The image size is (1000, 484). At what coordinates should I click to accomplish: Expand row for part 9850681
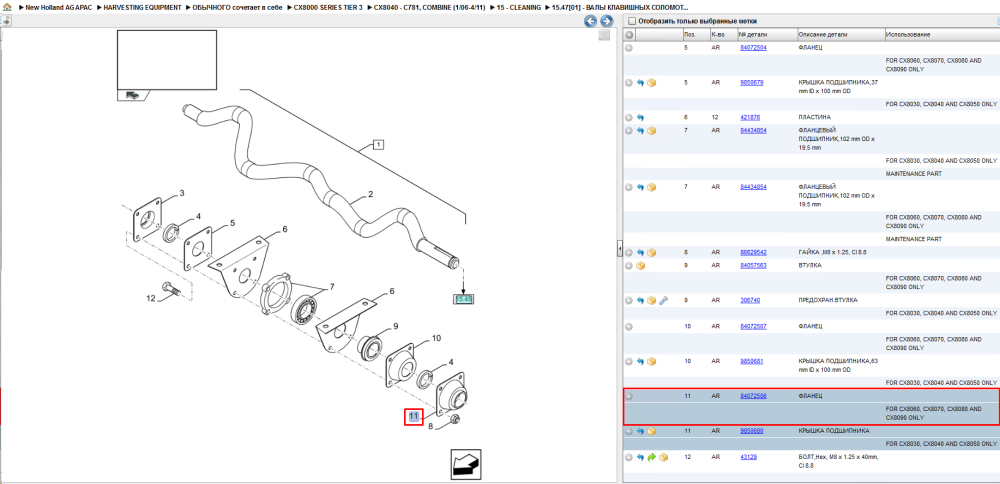629,362
